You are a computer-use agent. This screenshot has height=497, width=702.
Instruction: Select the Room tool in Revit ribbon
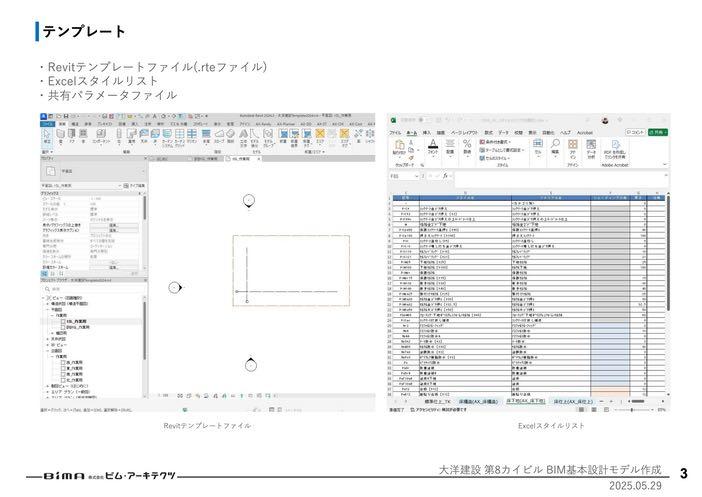[x=283, y=136]
